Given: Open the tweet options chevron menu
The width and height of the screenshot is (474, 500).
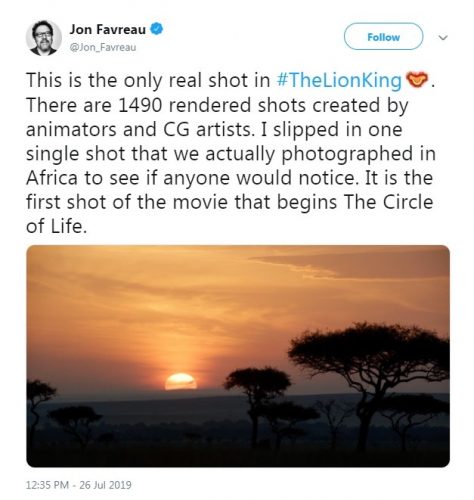Looking at the screenshot, I should [x=443, y=38].
